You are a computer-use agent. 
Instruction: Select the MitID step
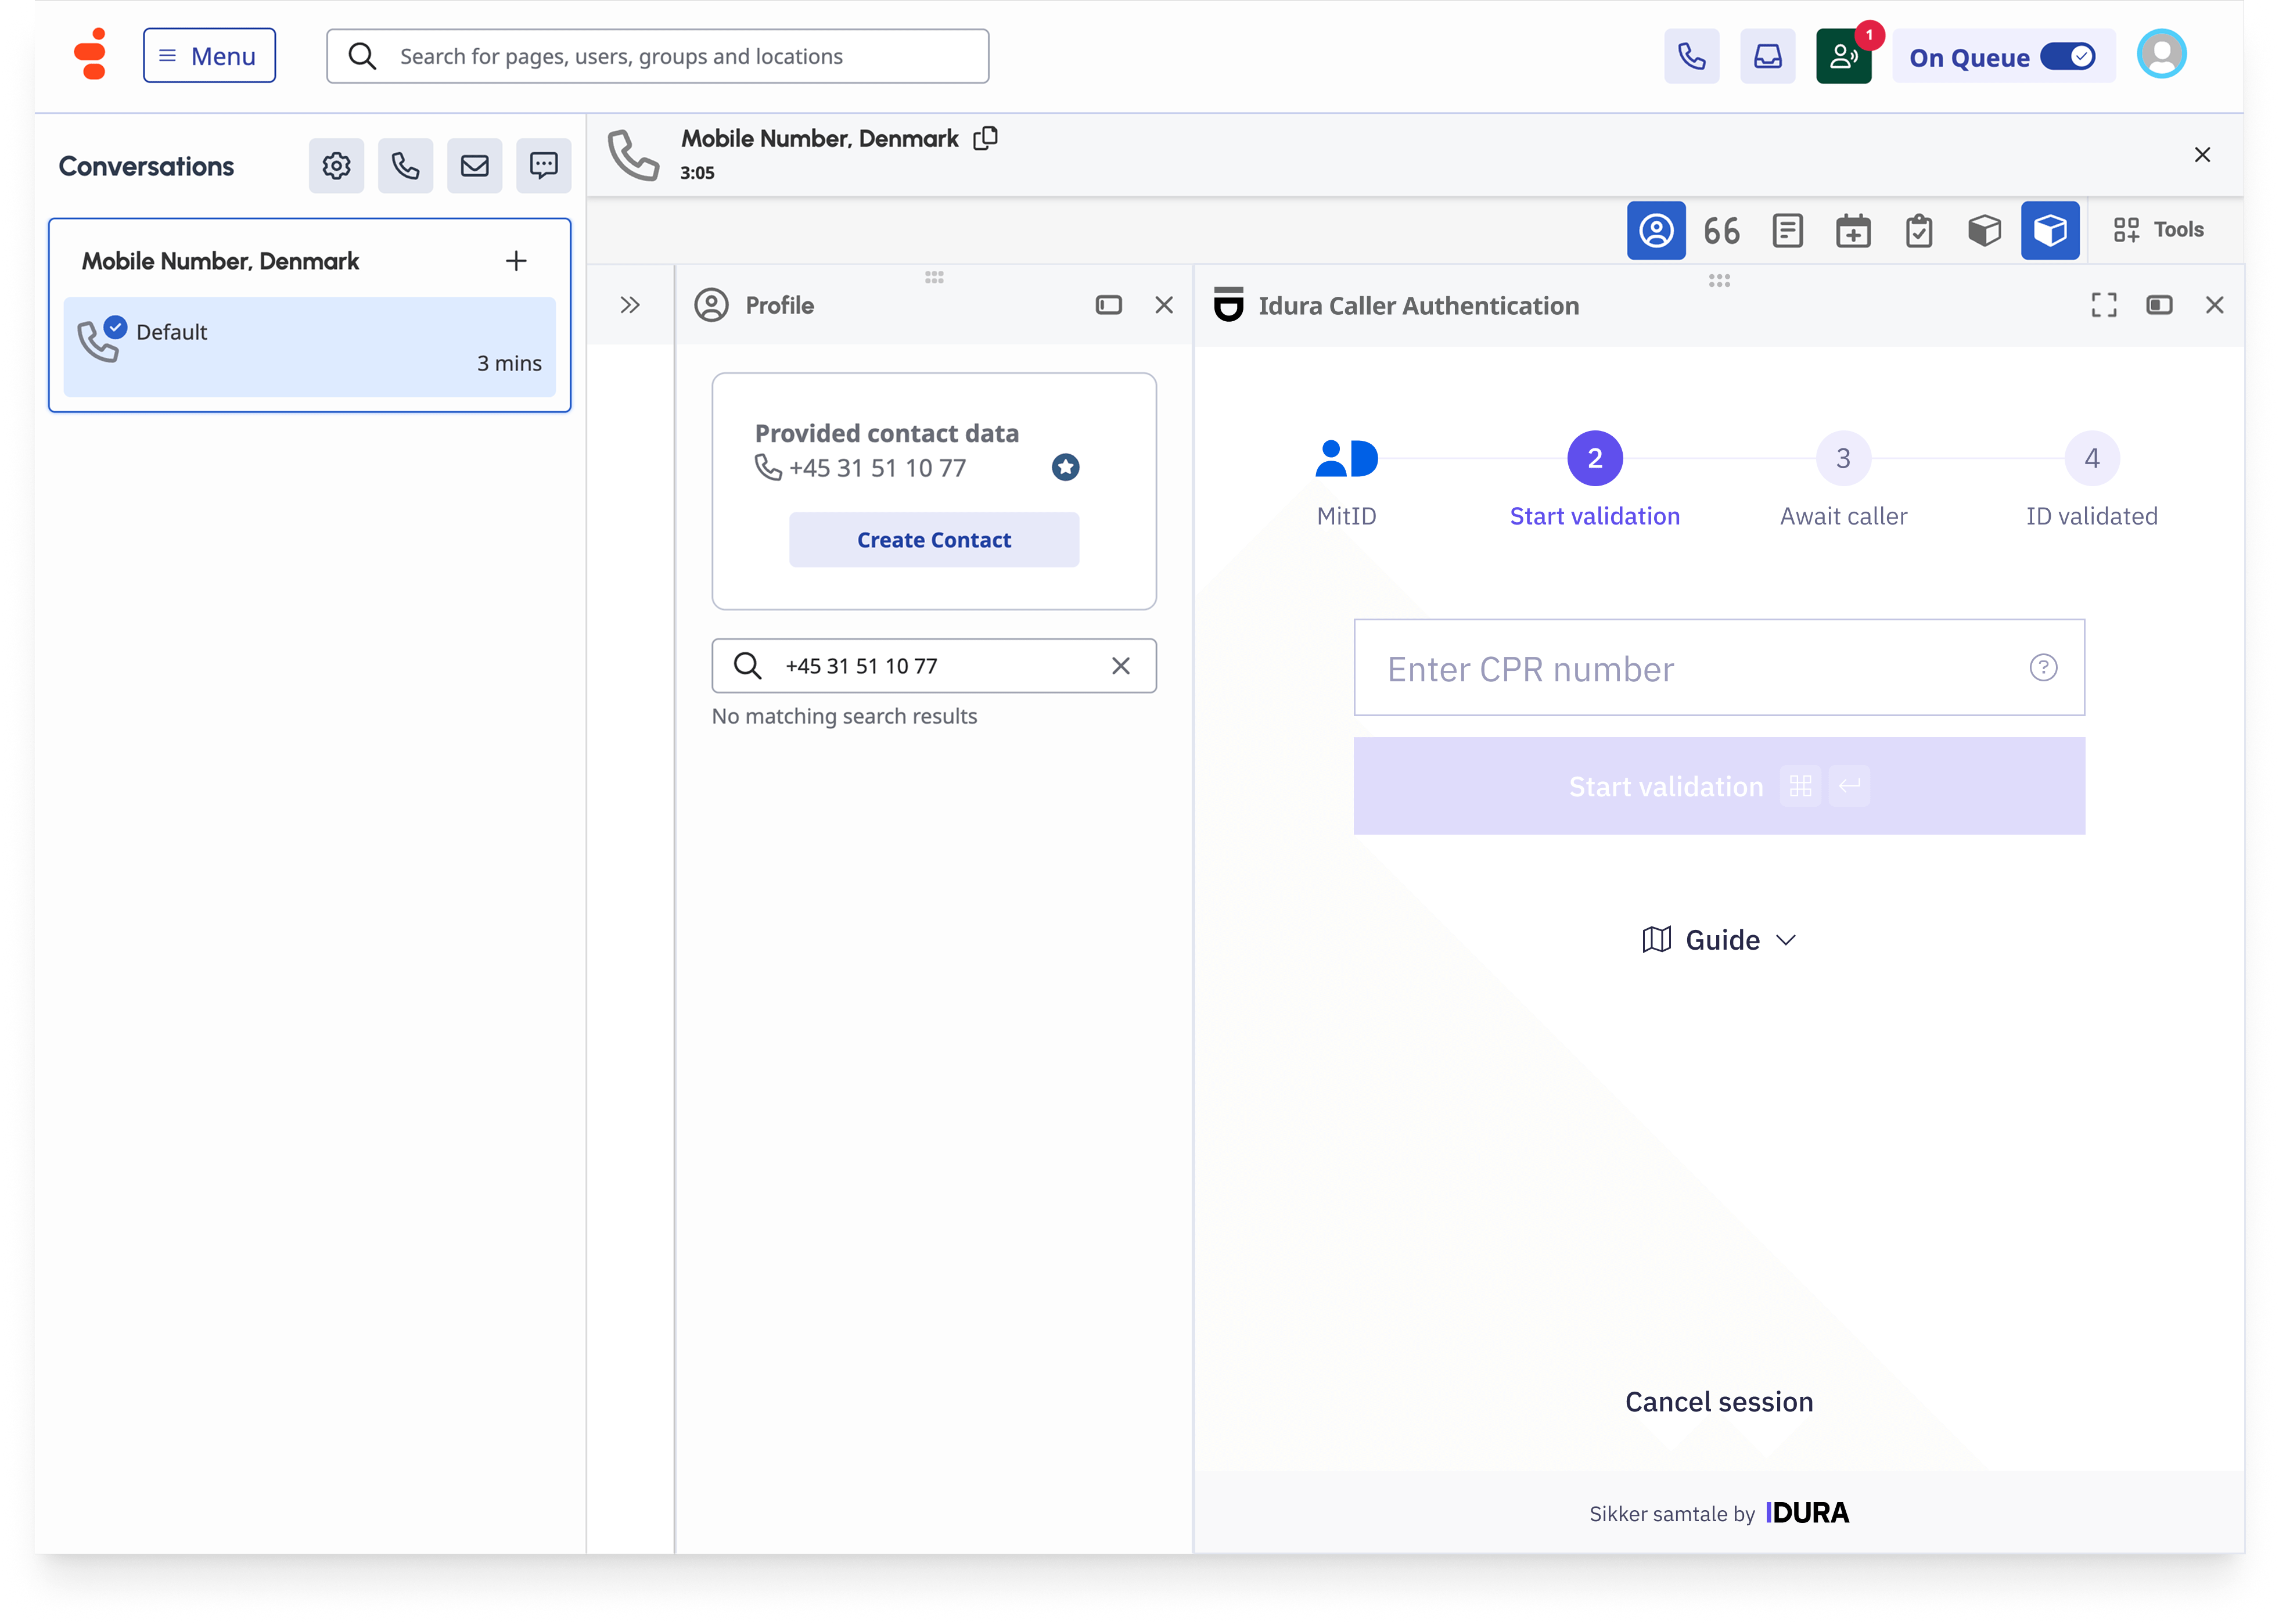[x=1346, y=482]
